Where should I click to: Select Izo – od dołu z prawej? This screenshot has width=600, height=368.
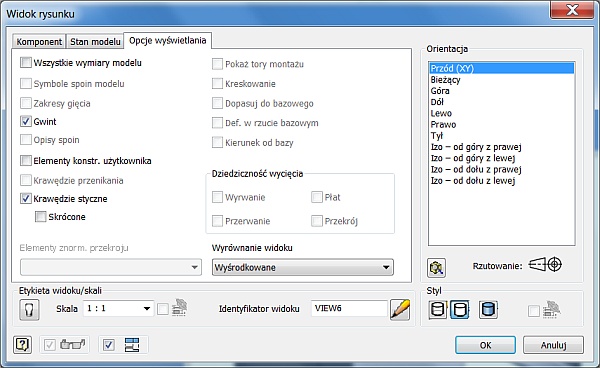[502, 169]
